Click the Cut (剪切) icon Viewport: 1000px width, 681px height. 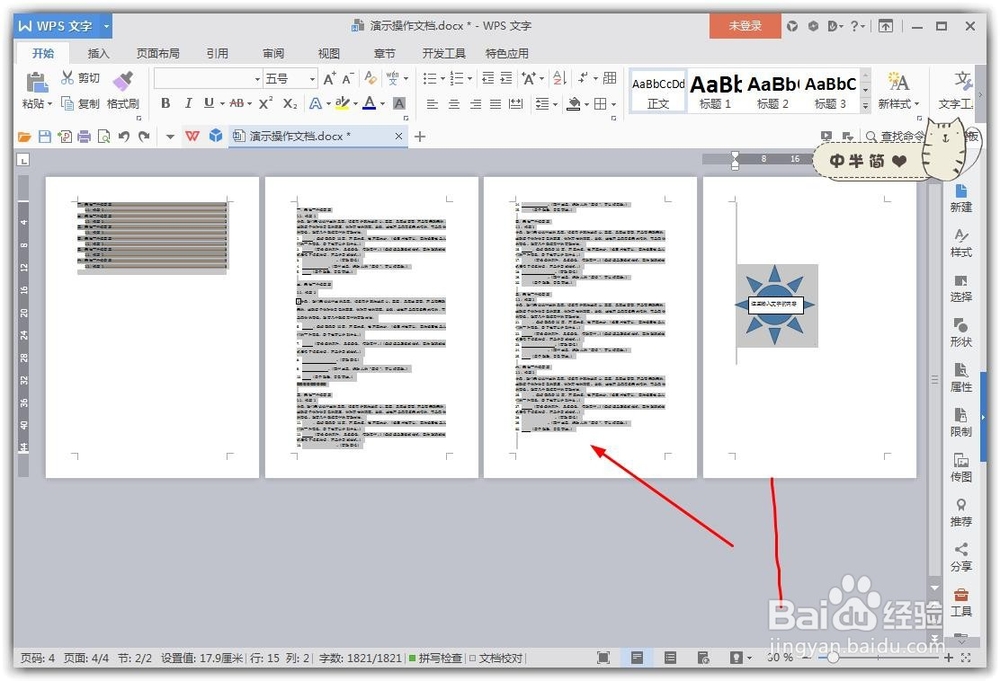pyautogui.click(x=67, y=78)
